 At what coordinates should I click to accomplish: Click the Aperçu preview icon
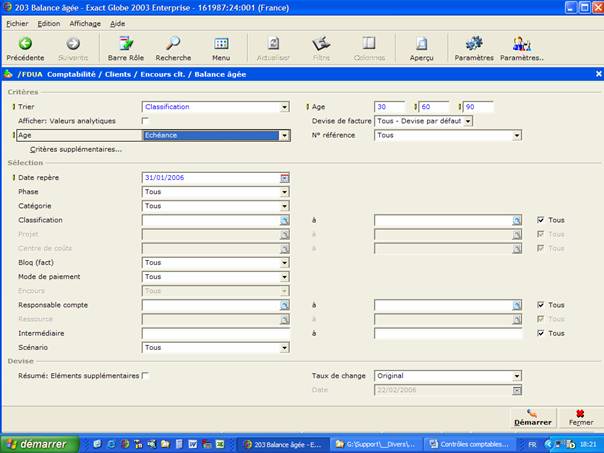point(422,44)
